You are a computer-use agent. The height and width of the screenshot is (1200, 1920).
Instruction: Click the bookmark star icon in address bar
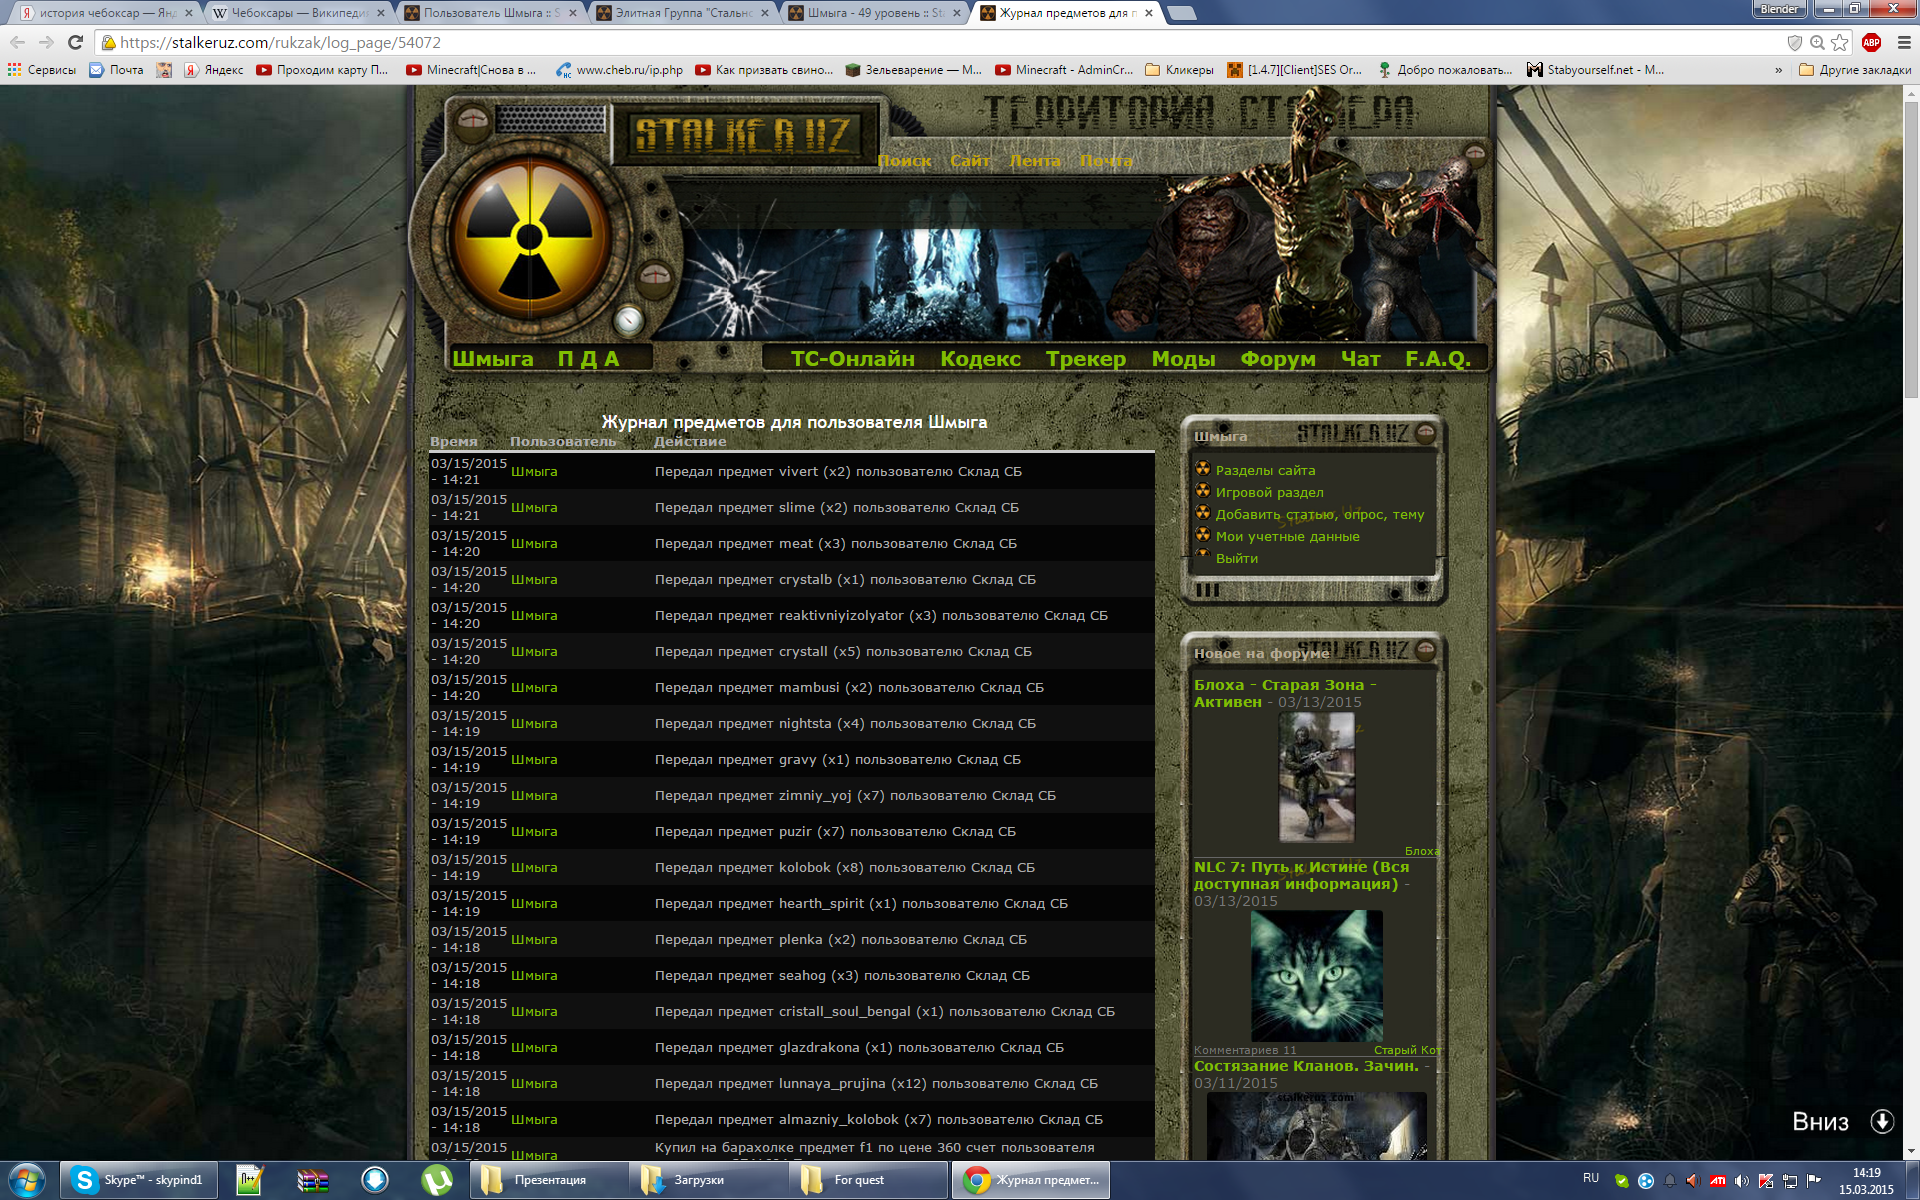[x=1840, y=43]
